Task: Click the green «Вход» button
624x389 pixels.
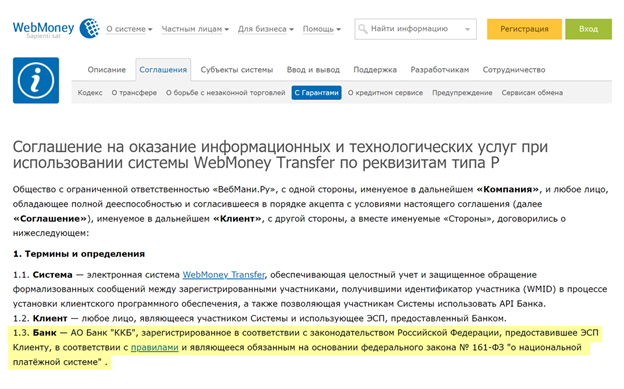Action: (x=588, y=29)
